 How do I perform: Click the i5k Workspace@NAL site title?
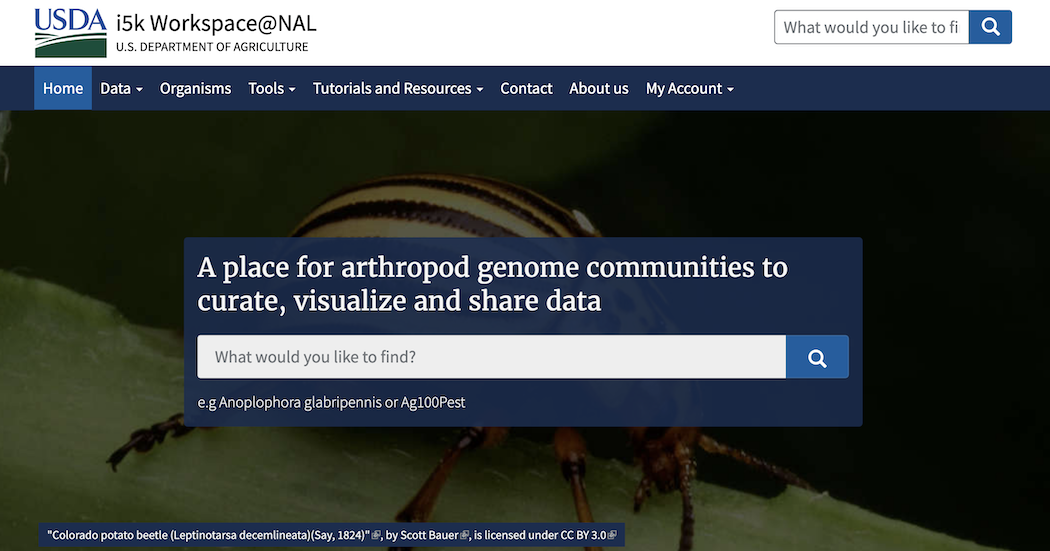216,23
